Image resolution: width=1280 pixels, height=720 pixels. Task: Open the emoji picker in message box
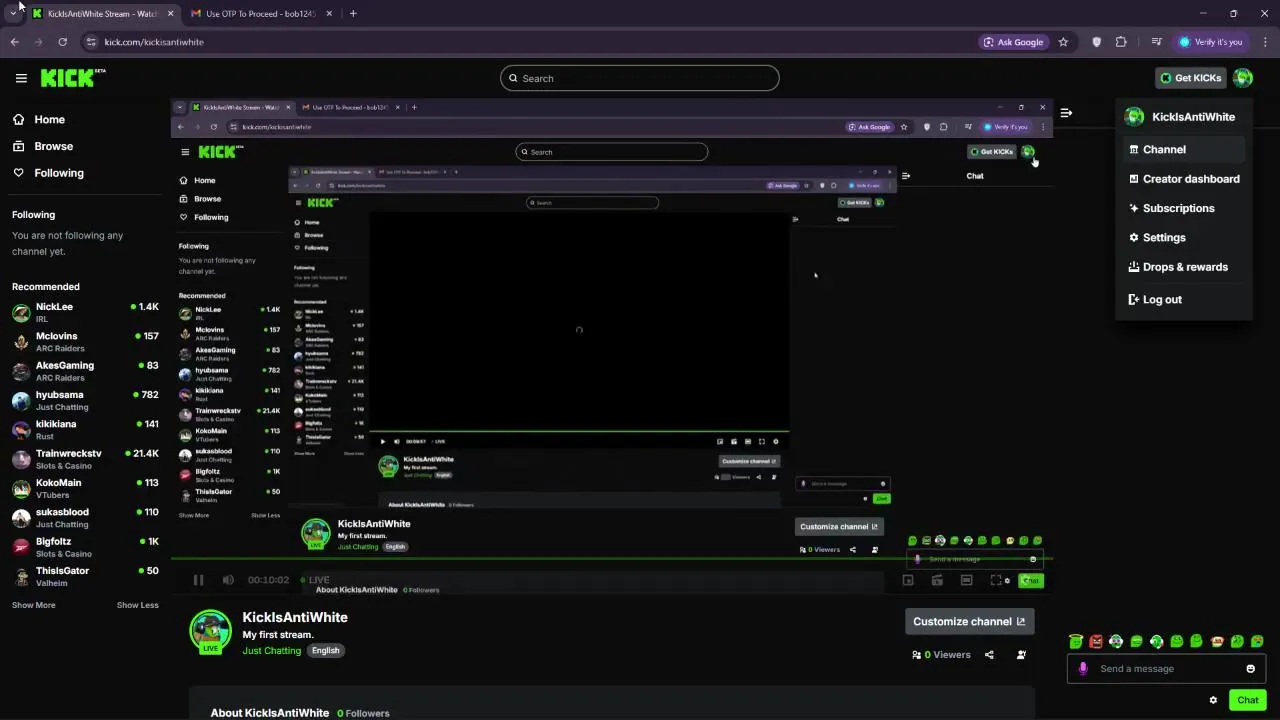click(1250, 669)
